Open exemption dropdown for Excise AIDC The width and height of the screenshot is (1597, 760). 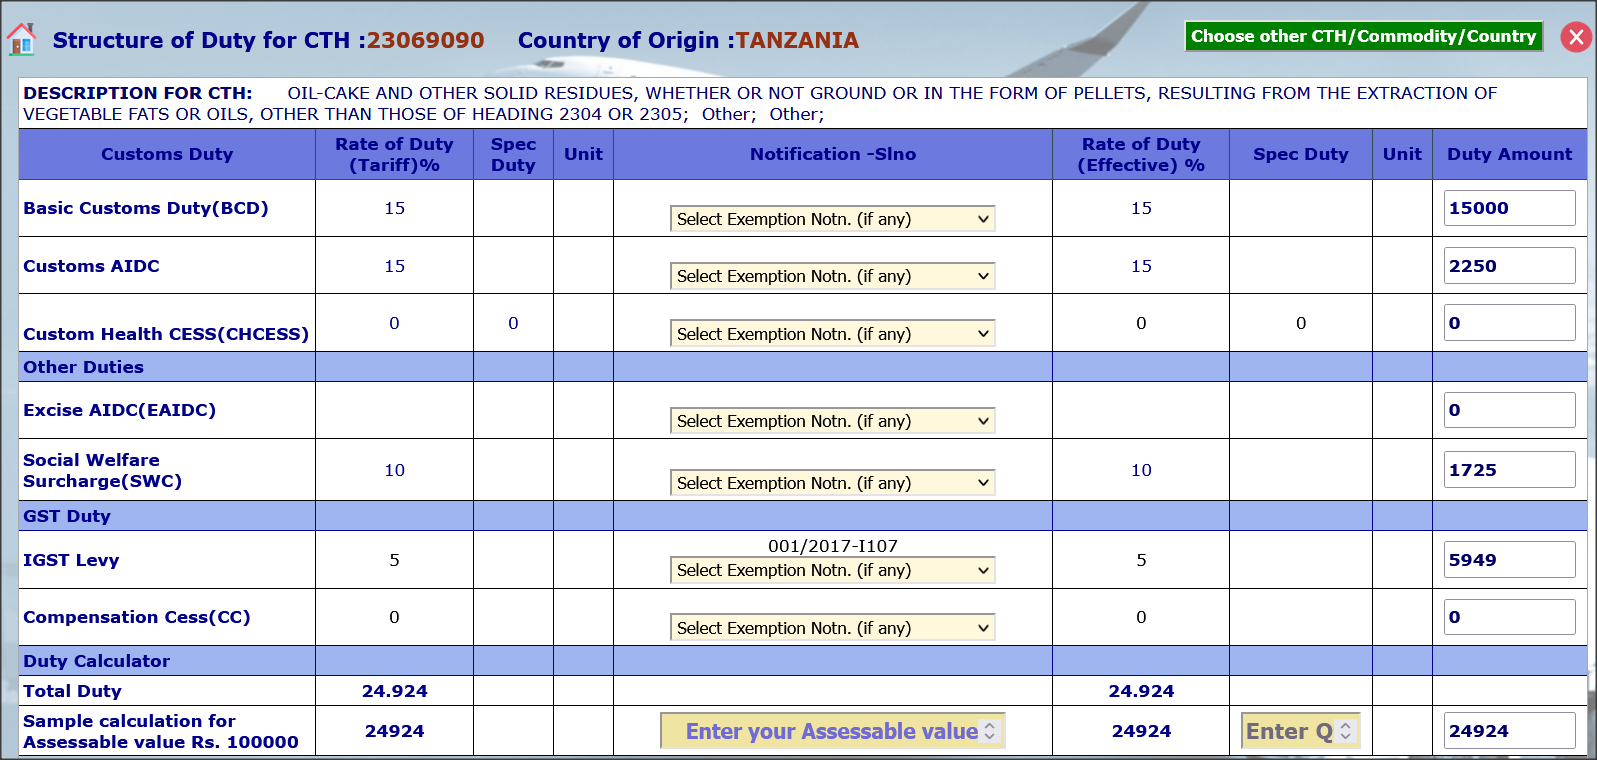click(832, 421)
